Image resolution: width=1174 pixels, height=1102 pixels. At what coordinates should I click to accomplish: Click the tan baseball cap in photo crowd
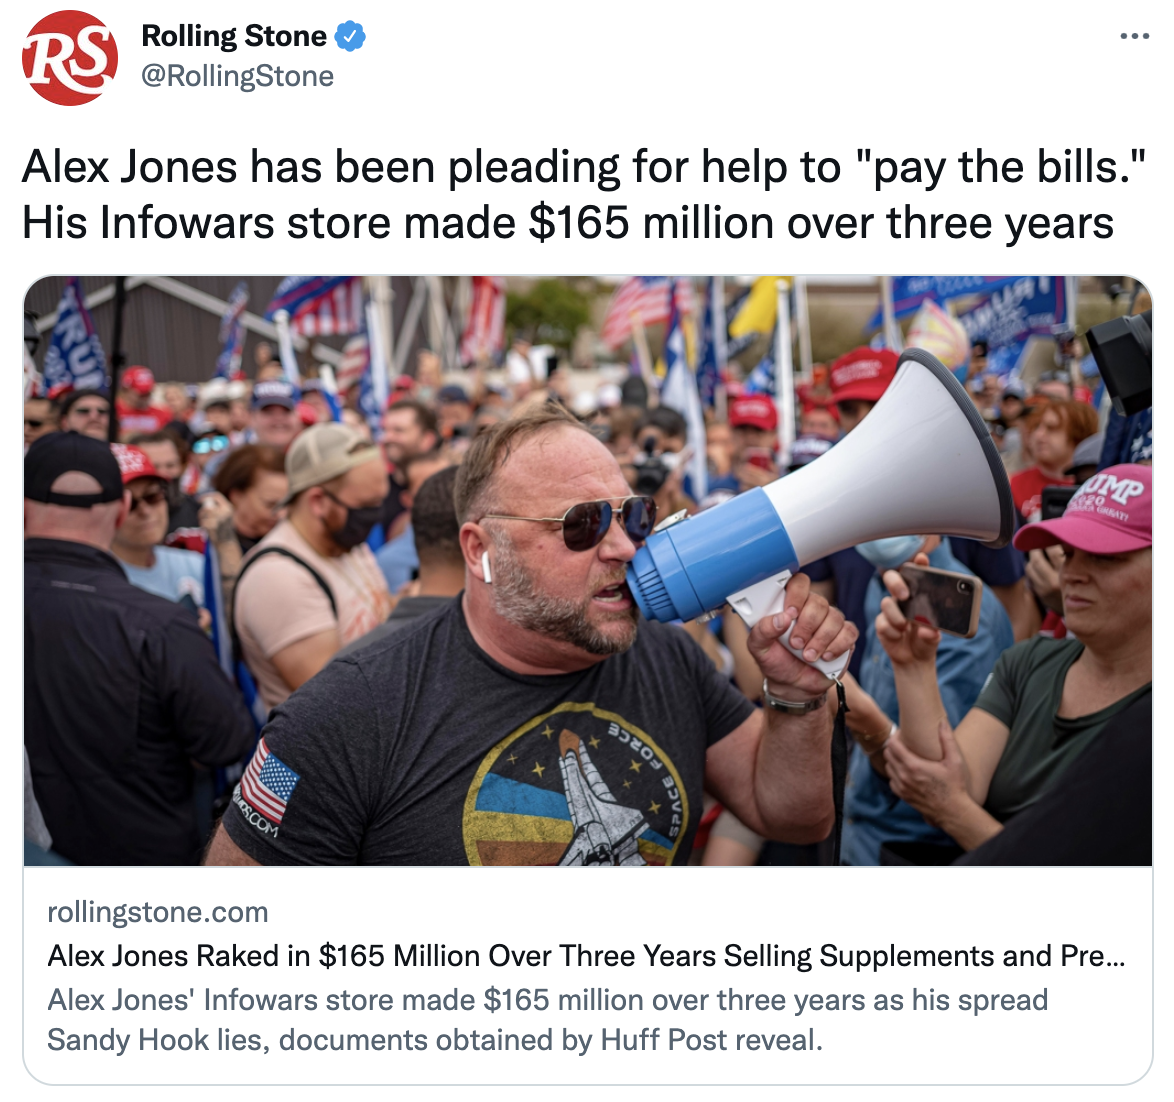[x=329, y=455]
